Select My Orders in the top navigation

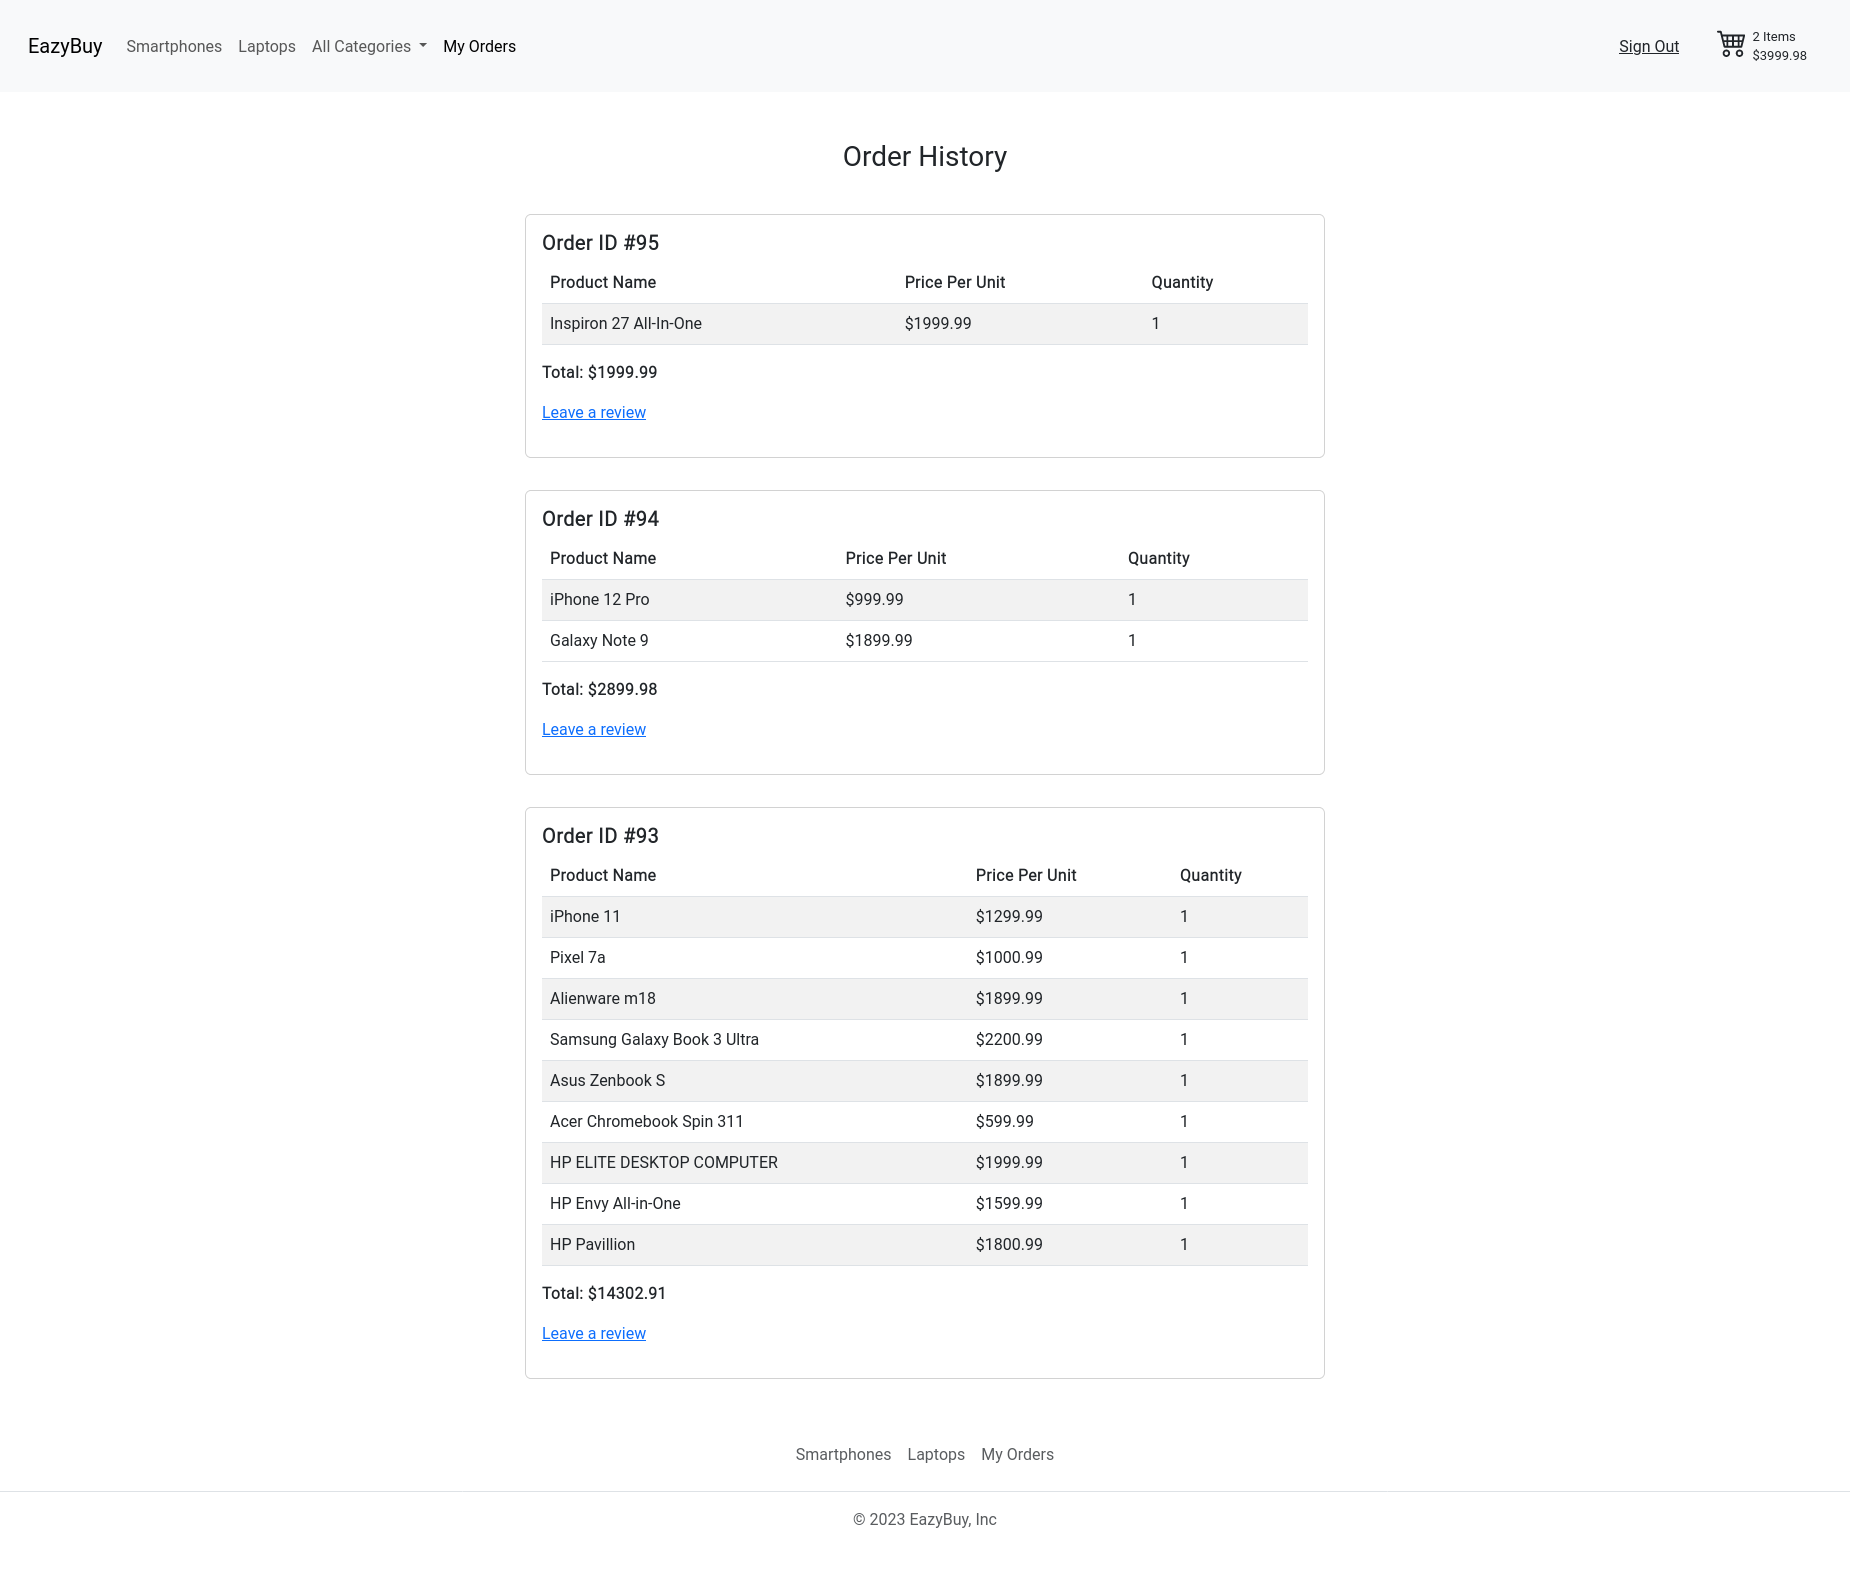click(479, 46)
